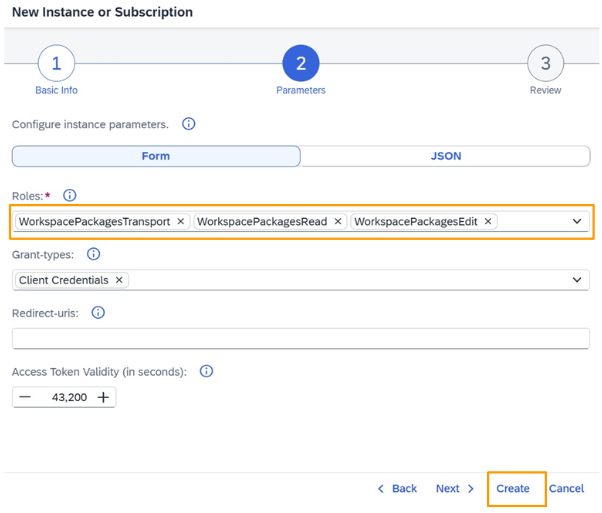
Task: Remove WorkspacePackagesEdit role token
Action: click(488, 222)
